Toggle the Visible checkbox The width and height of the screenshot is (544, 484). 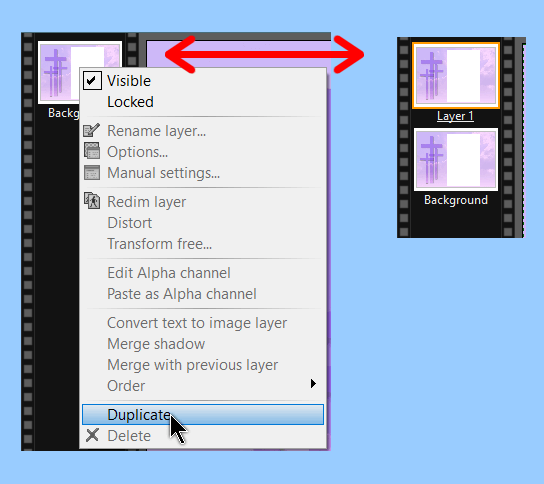(92, 80)
